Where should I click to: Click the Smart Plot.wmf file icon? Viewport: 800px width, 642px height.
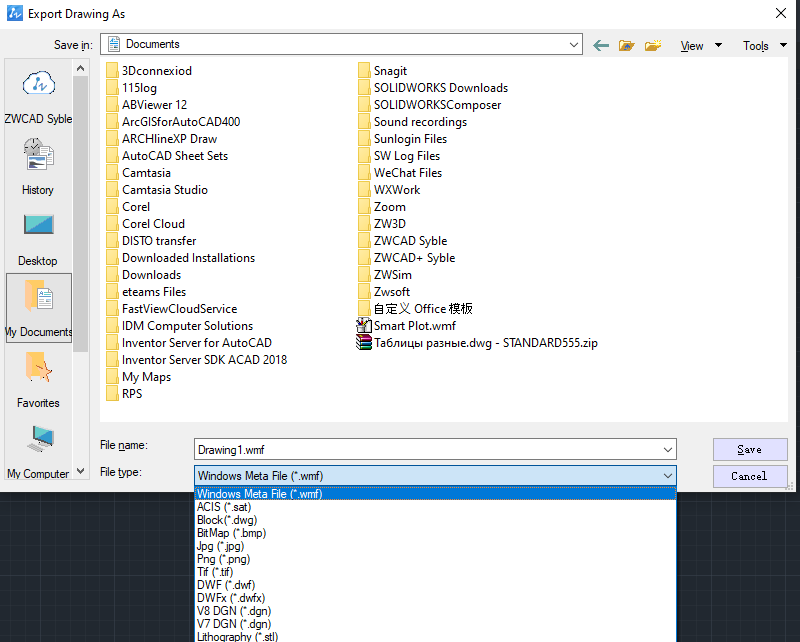coord(363,326)
